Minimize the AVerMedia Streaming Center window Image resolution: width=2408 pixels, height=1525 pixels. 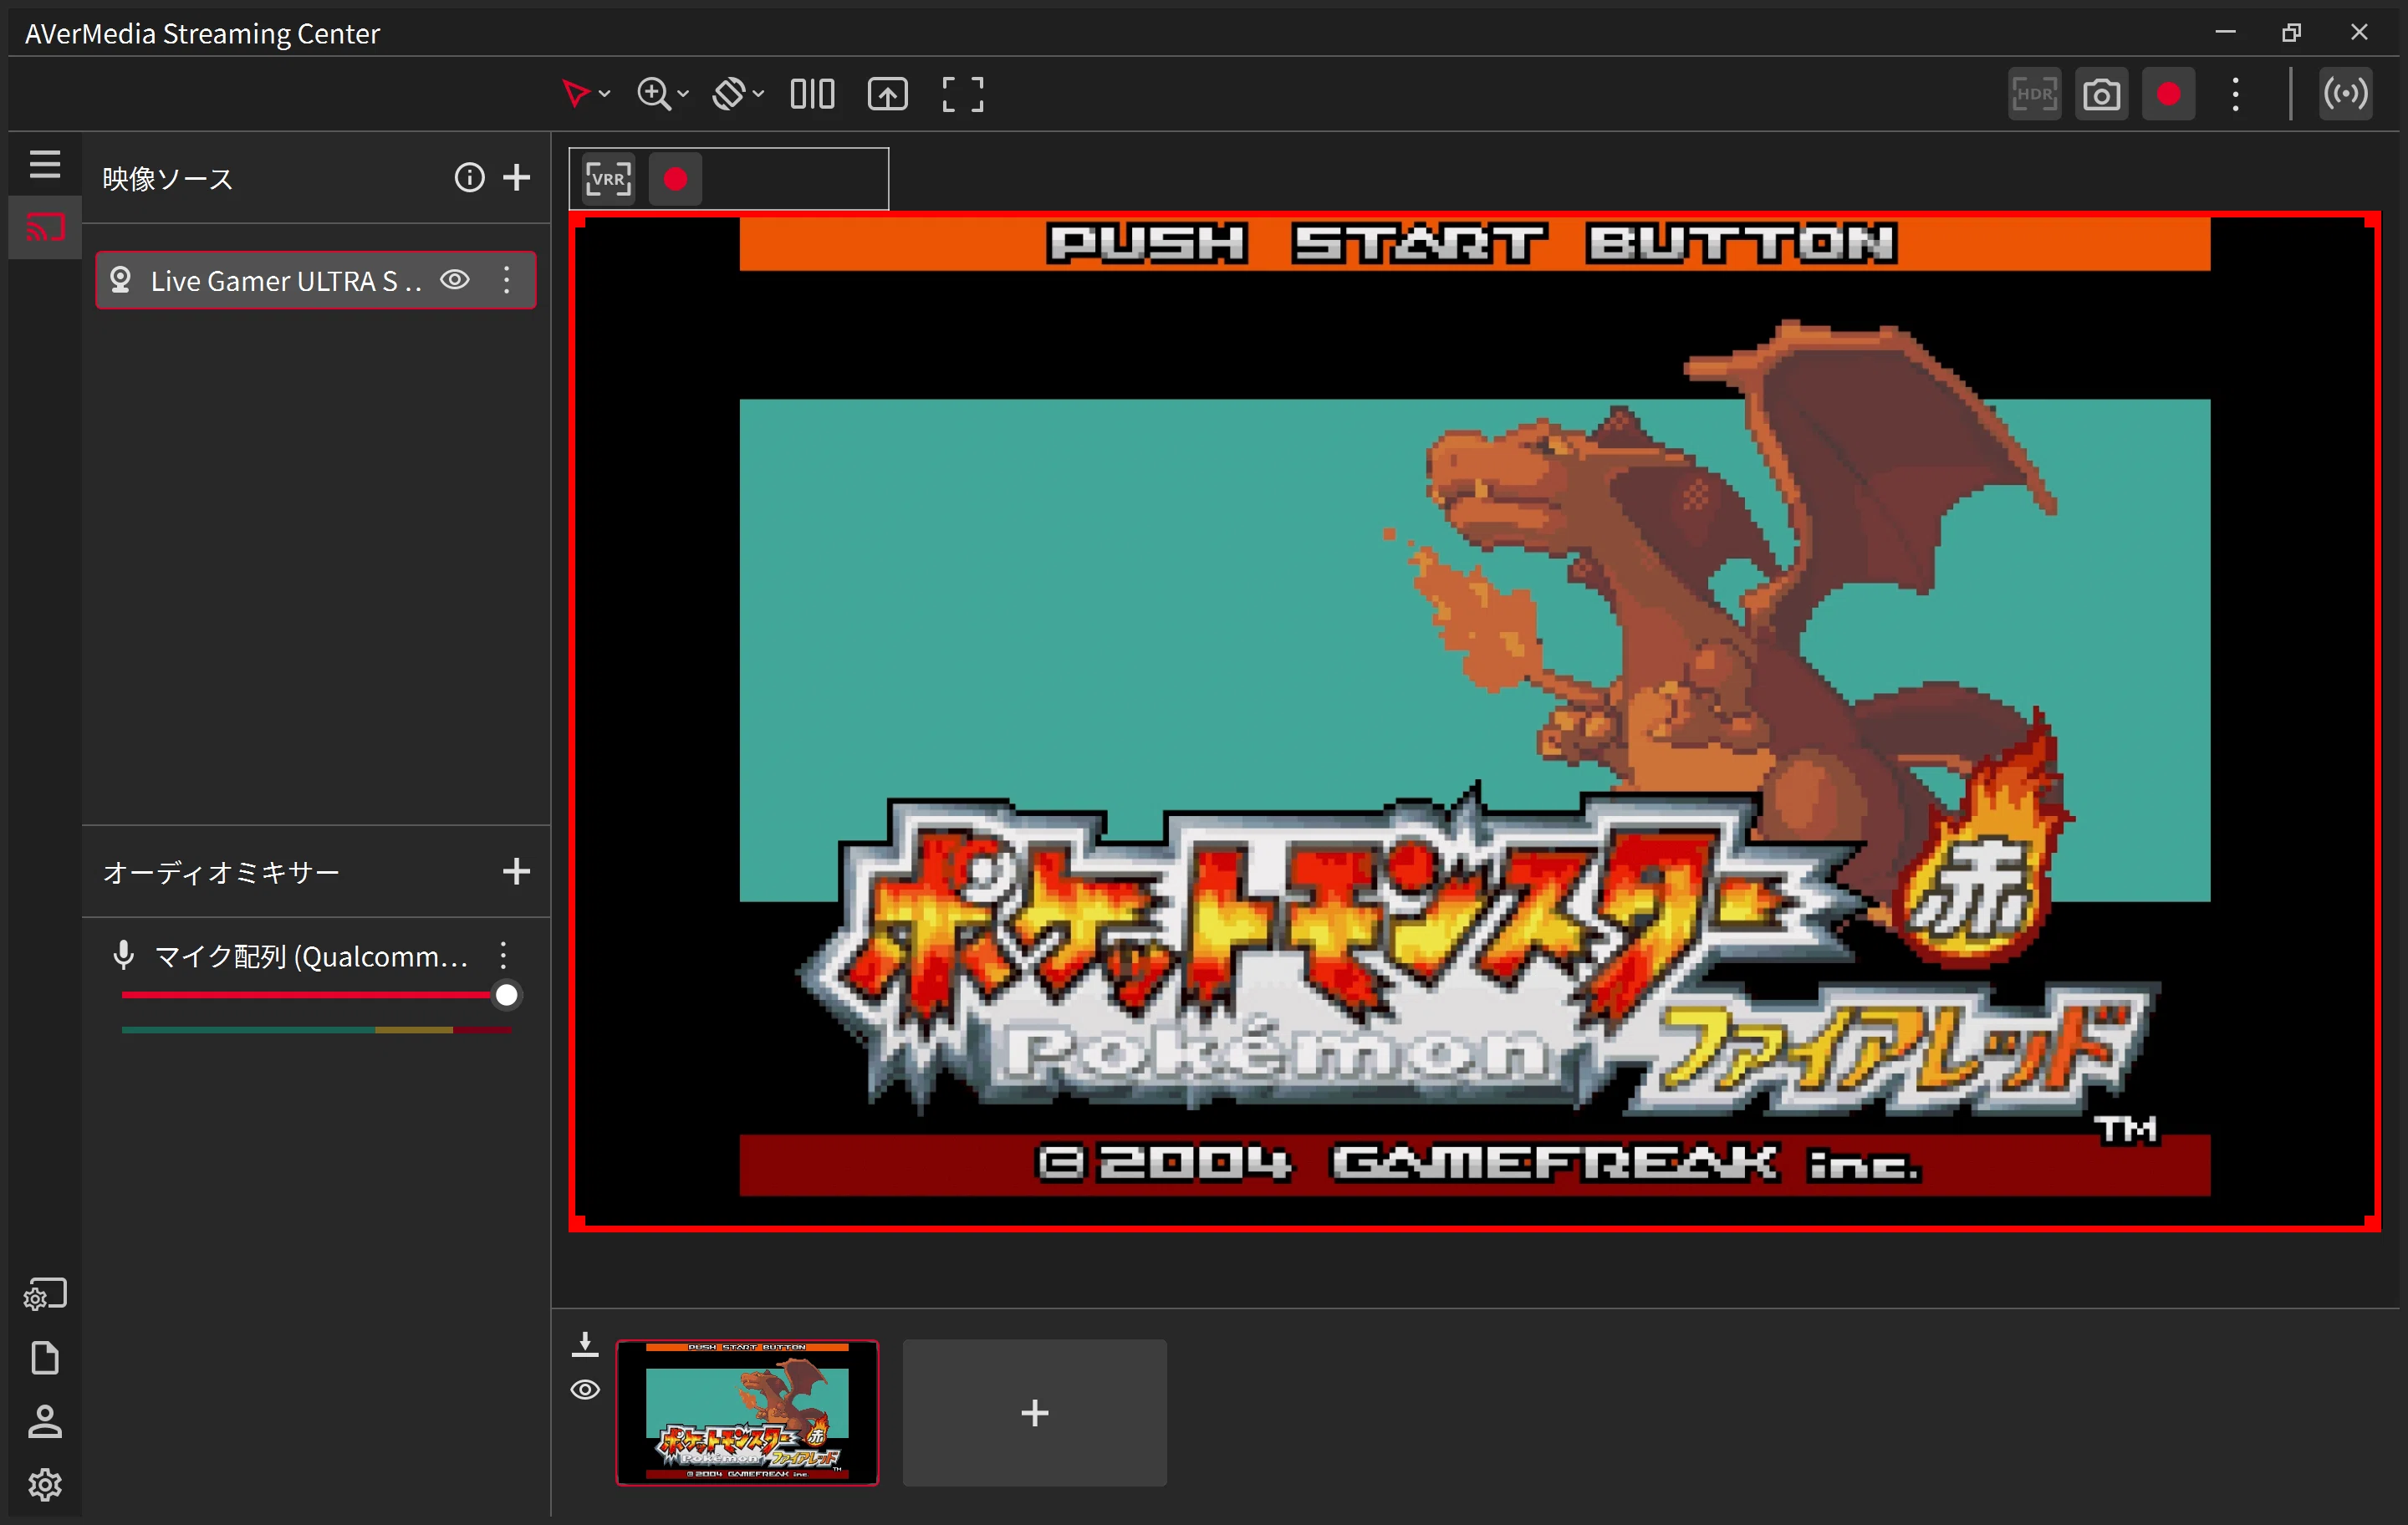[x=2225, y=32]
